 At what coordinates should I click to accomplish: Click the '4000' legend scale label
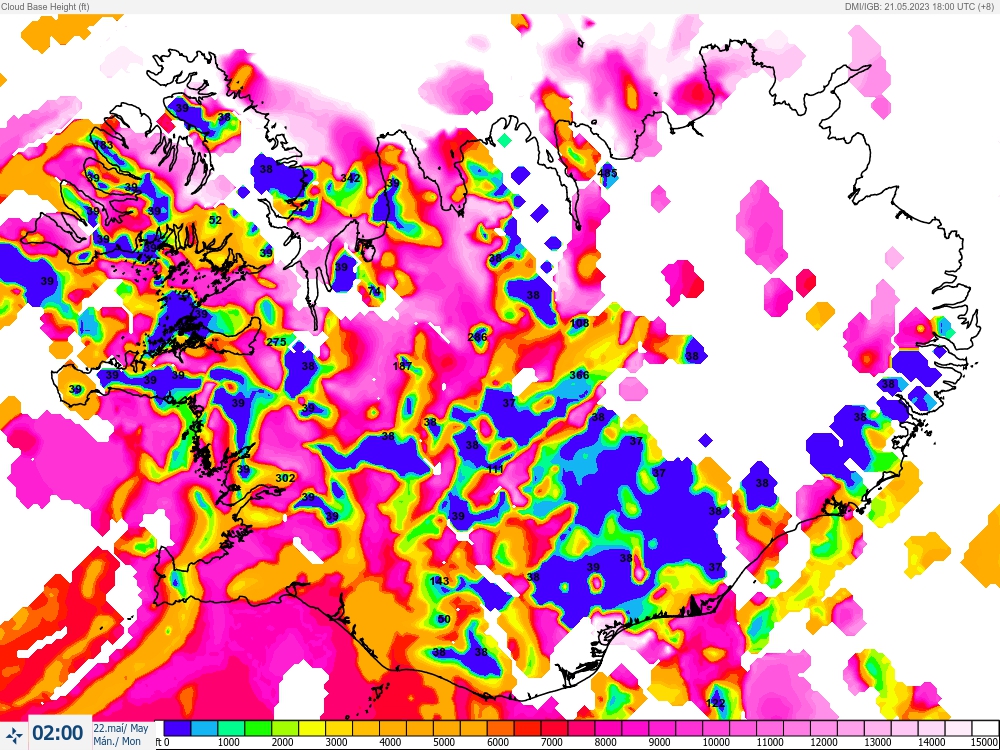pos(390,742)
